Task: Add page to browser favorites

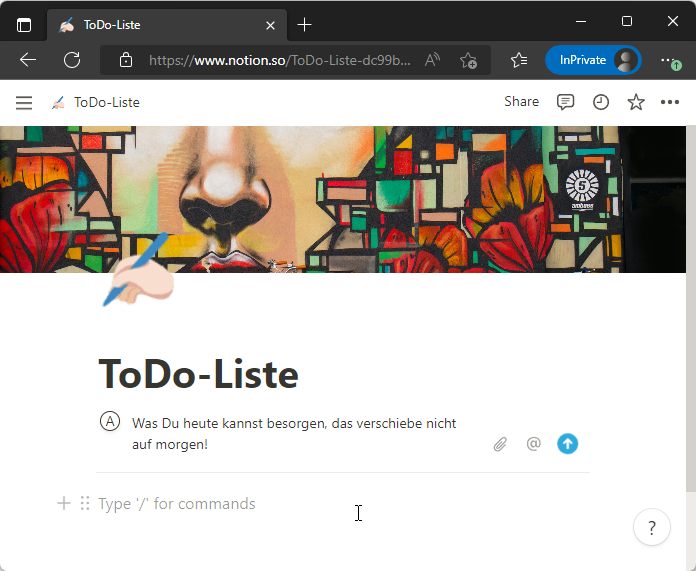Action: pos(468,60)
